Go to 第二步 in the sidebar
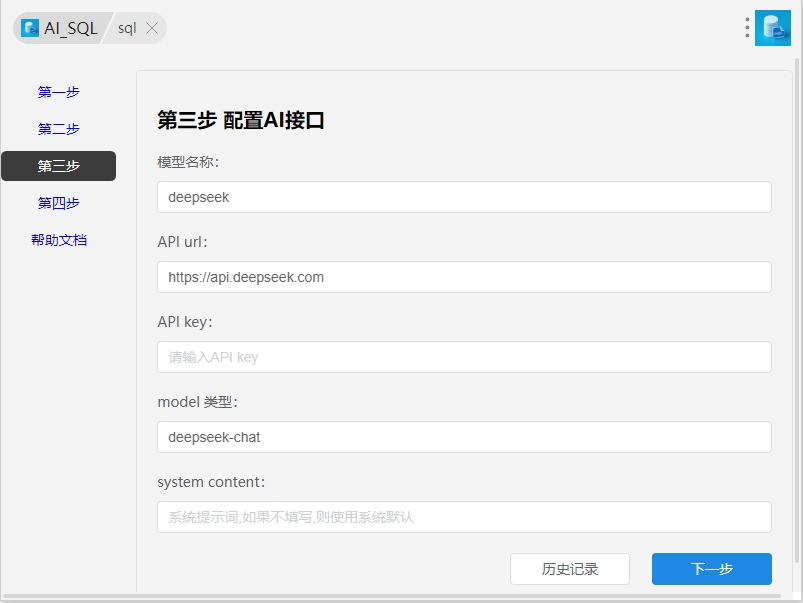 pos(58,129)
